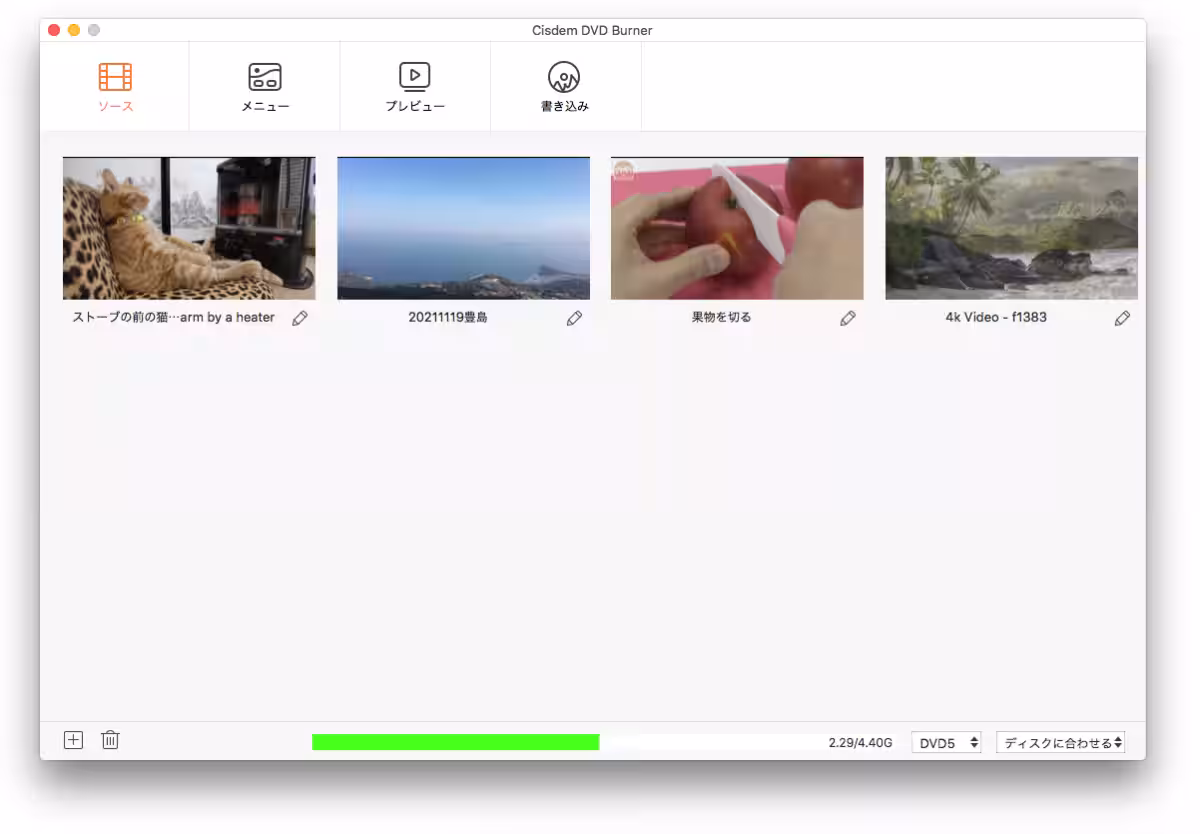Add a new video with plus icon
The image size is (1200, 834).
pyautogui.click(x=73, y=740)
